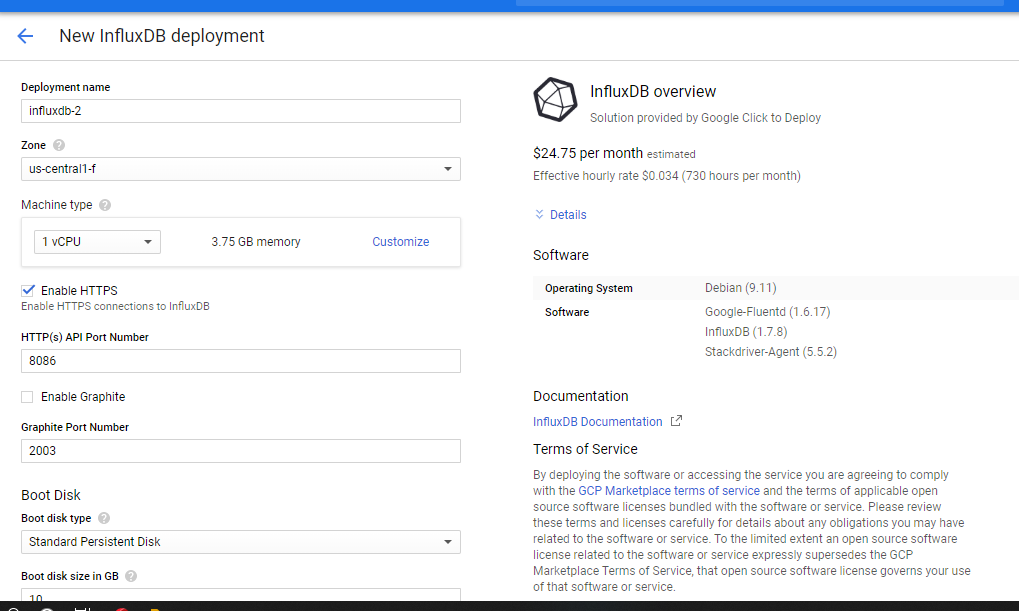Click the back arrow icon
This screenshot has width=1019, height=611.
coord(25,36)
